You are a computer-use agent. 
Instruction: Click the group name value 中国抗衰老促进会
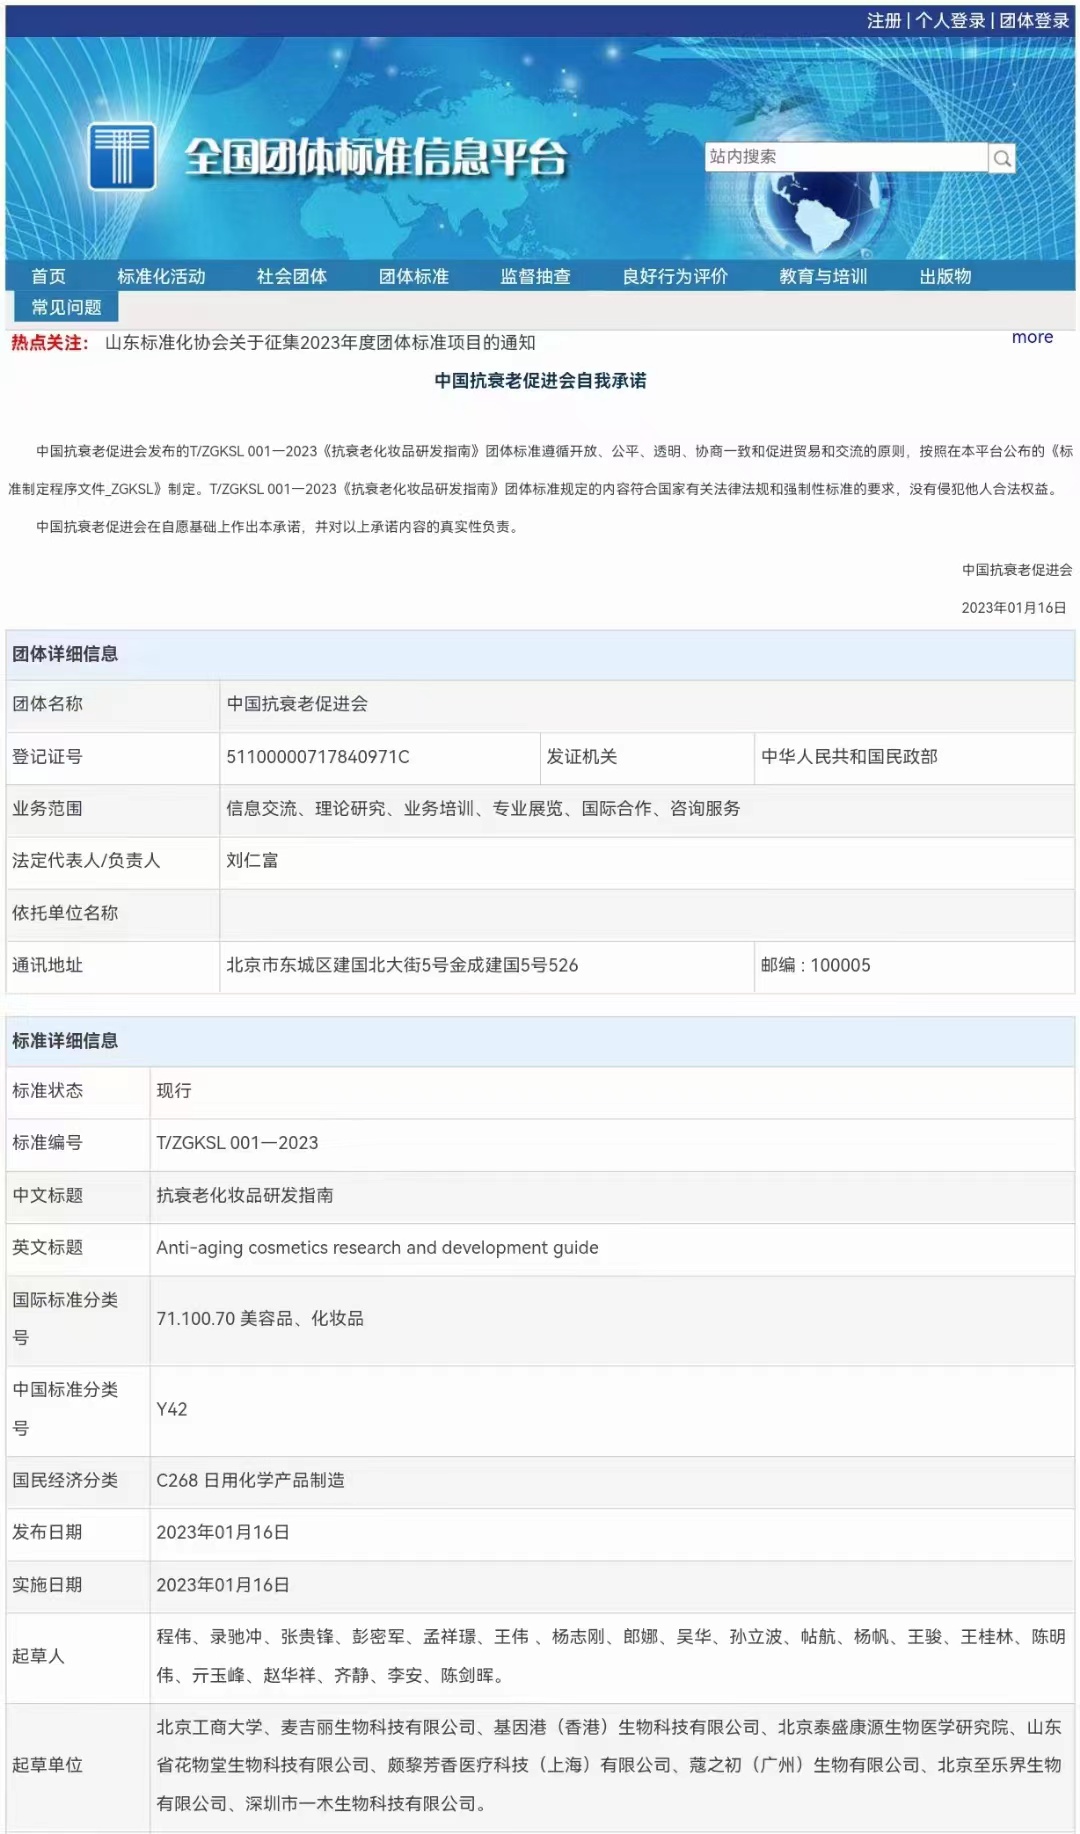click(297, 704)
